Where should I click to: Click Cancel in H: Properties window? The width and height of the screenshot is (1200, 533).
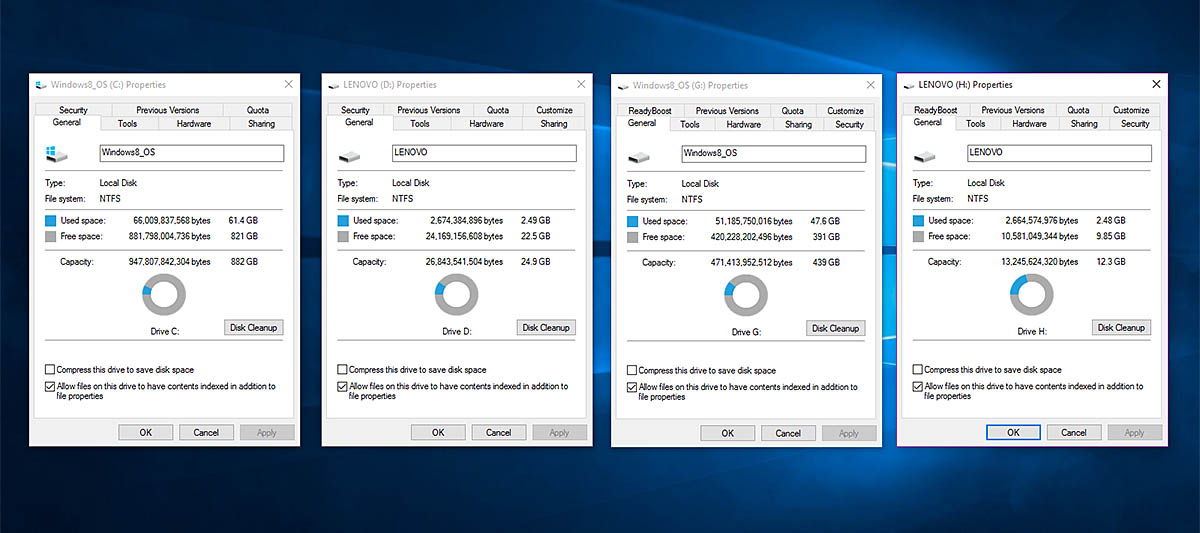pyautogui.click(x=1074, y=432)
